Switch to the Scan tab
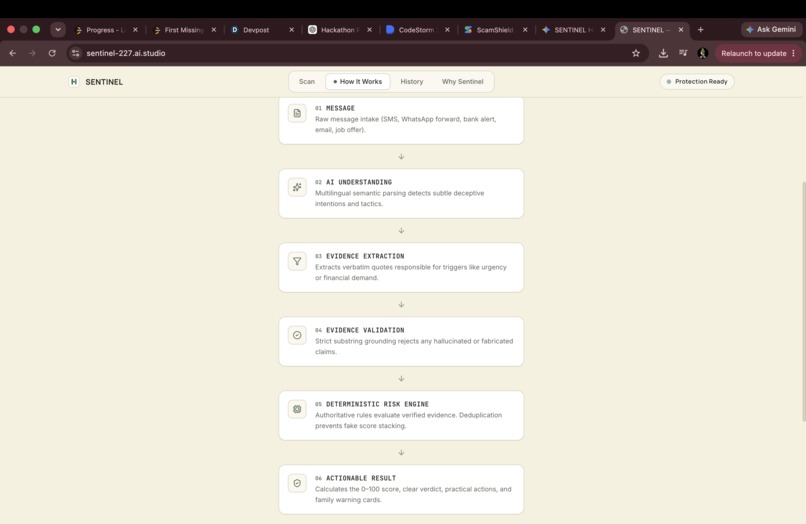806x524 pixels. coord(307,82)
